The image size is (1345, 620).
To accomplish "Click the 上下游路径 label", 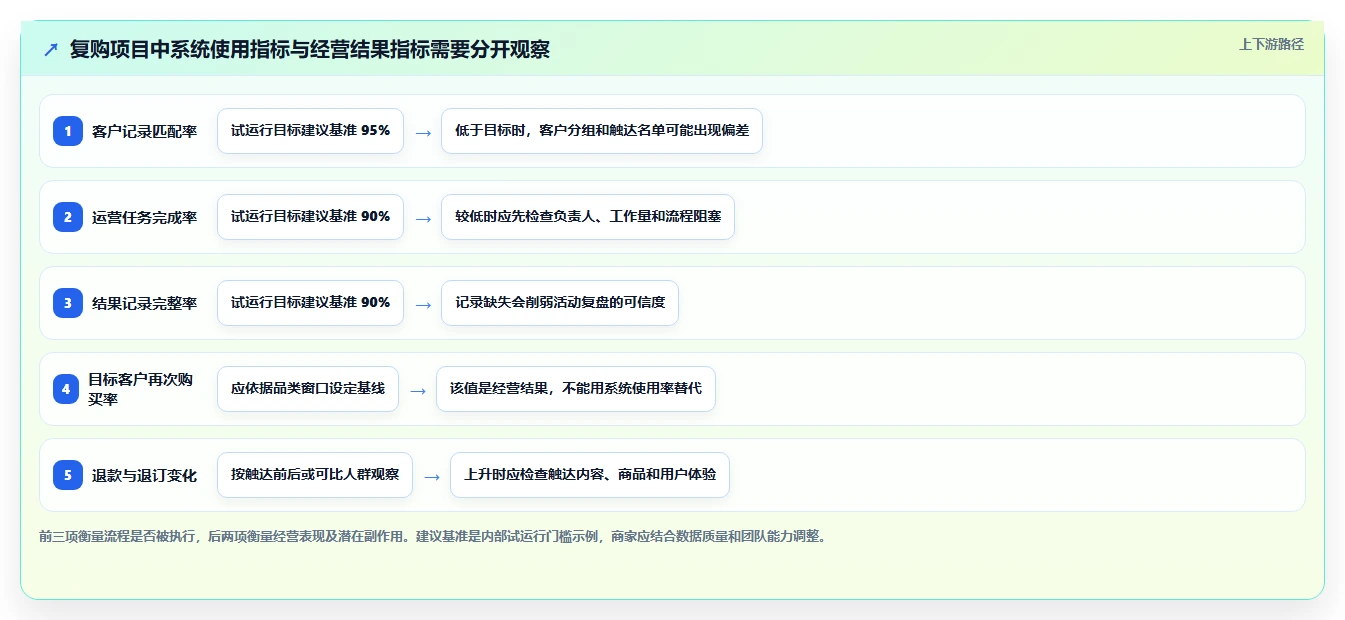I will (x=1271, y=44).
